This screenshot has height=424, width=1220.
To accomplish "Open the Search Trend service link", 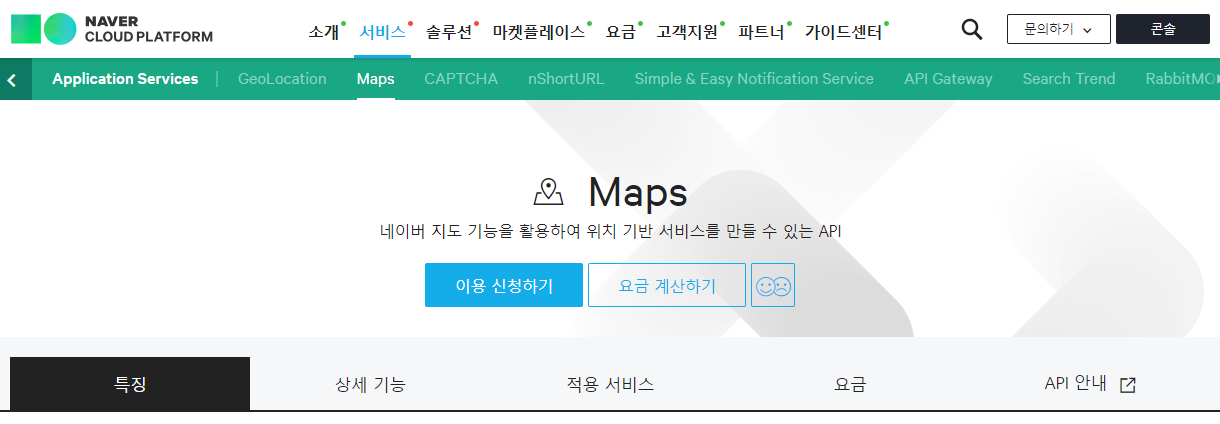I will pos(1069,79).
